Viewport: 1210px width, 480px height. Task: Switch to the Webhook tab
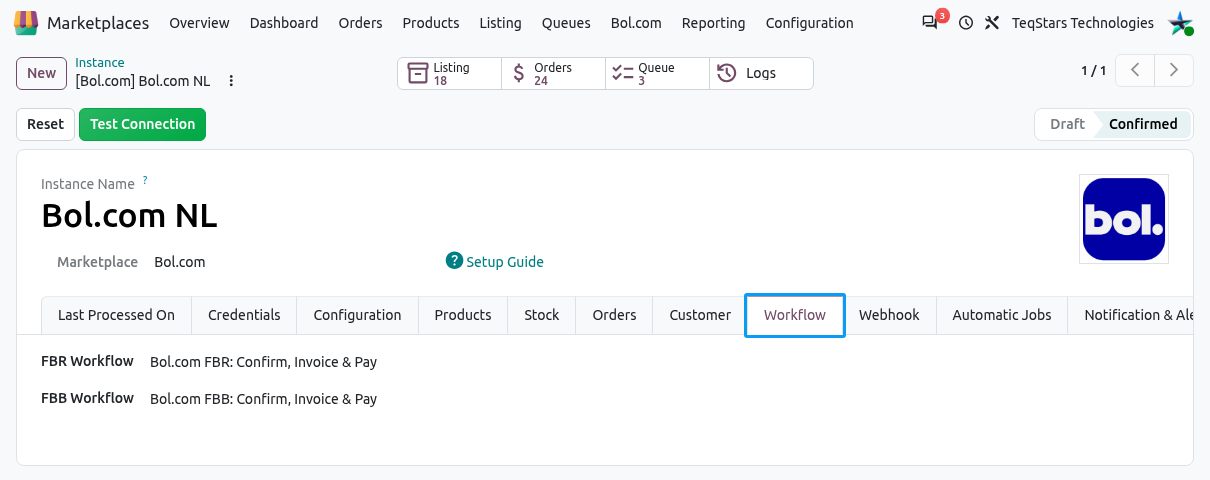889,315
